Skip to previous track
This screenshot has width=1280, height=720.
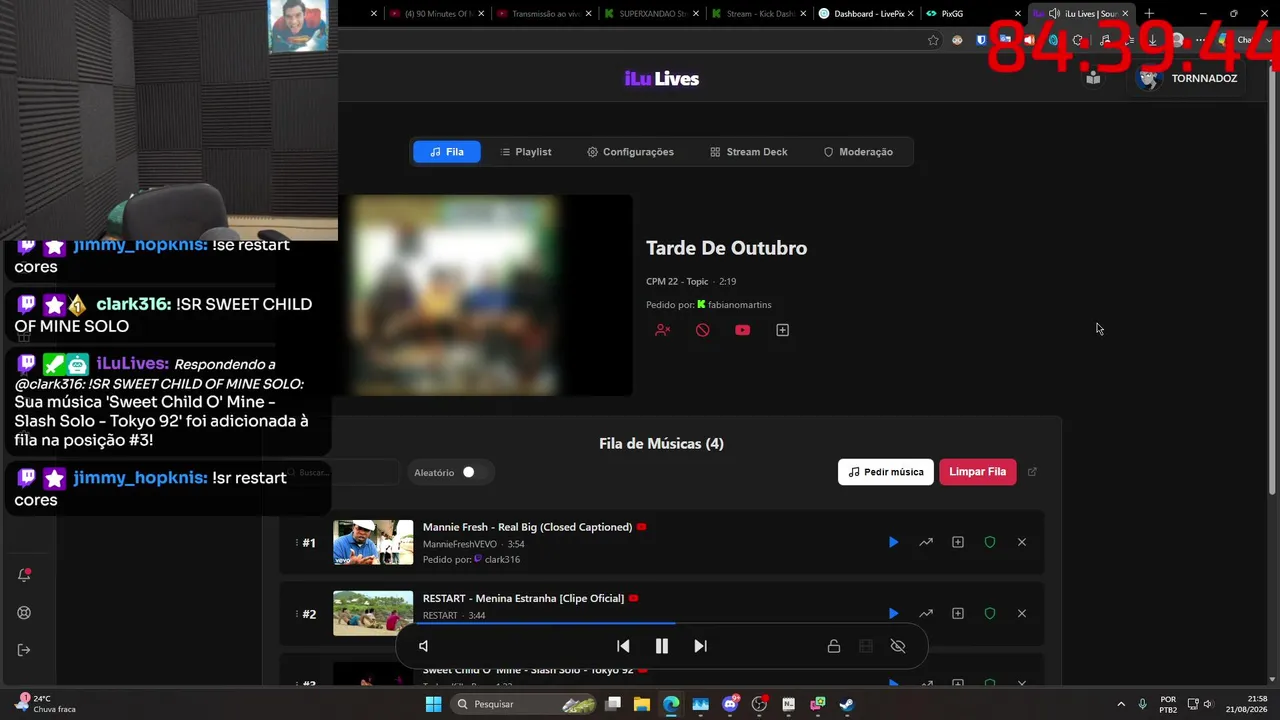(x=623, y=646)
